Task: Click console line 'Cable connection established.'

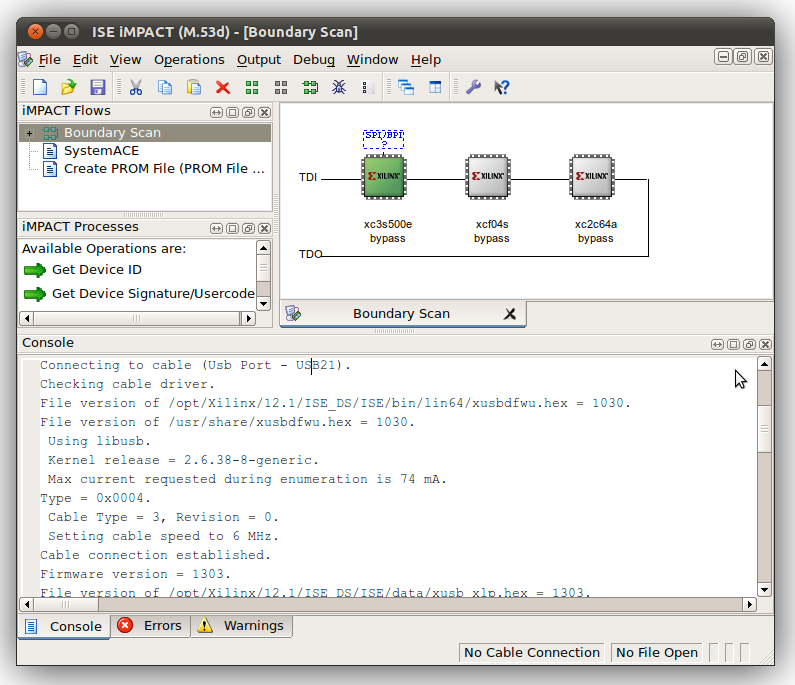Action: [x=155, y=555]
